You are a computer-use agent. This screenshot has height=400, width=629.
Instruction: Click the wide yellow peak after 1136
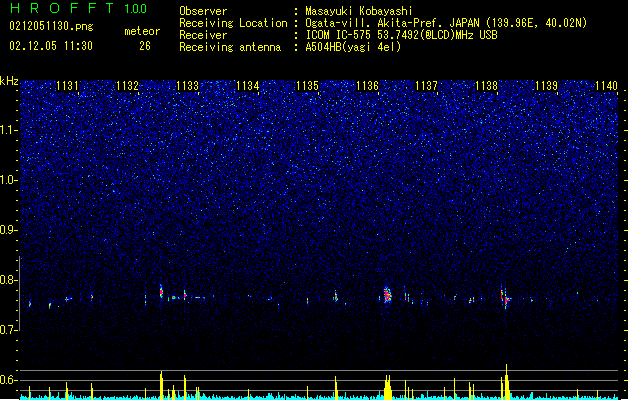(388, 387)
